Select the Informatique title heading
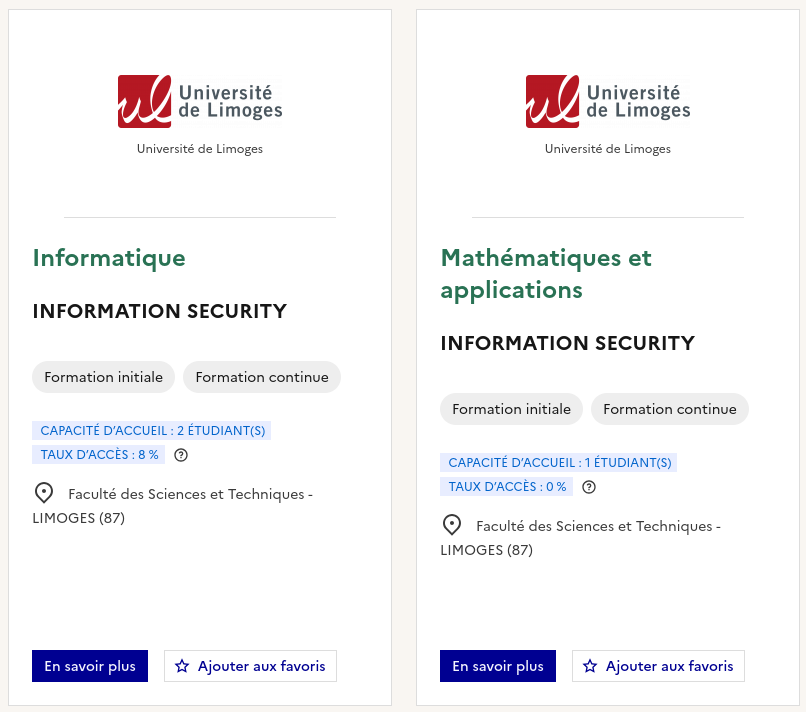The image size is (806, 712). coord(109,258)
